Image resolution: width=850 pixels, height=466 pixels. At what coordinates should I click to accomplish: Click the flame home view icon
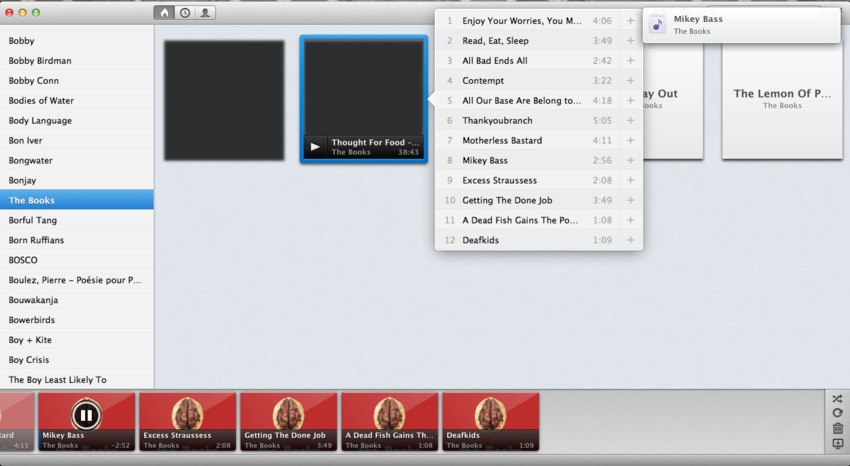tap(163, 13)
